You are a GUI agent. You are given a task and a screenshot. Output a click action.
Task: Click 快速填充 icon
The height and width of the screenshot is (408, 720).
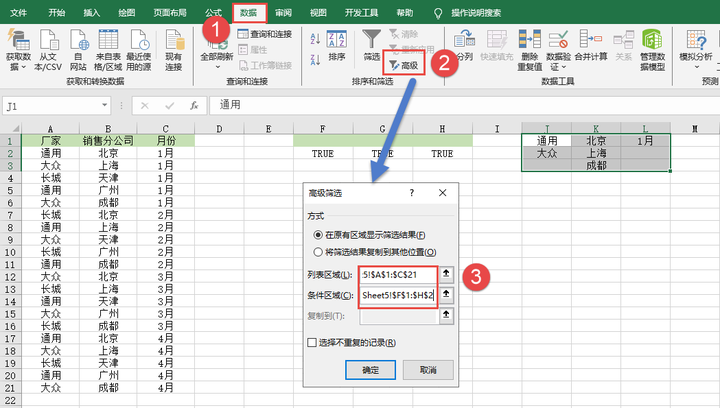497,40
